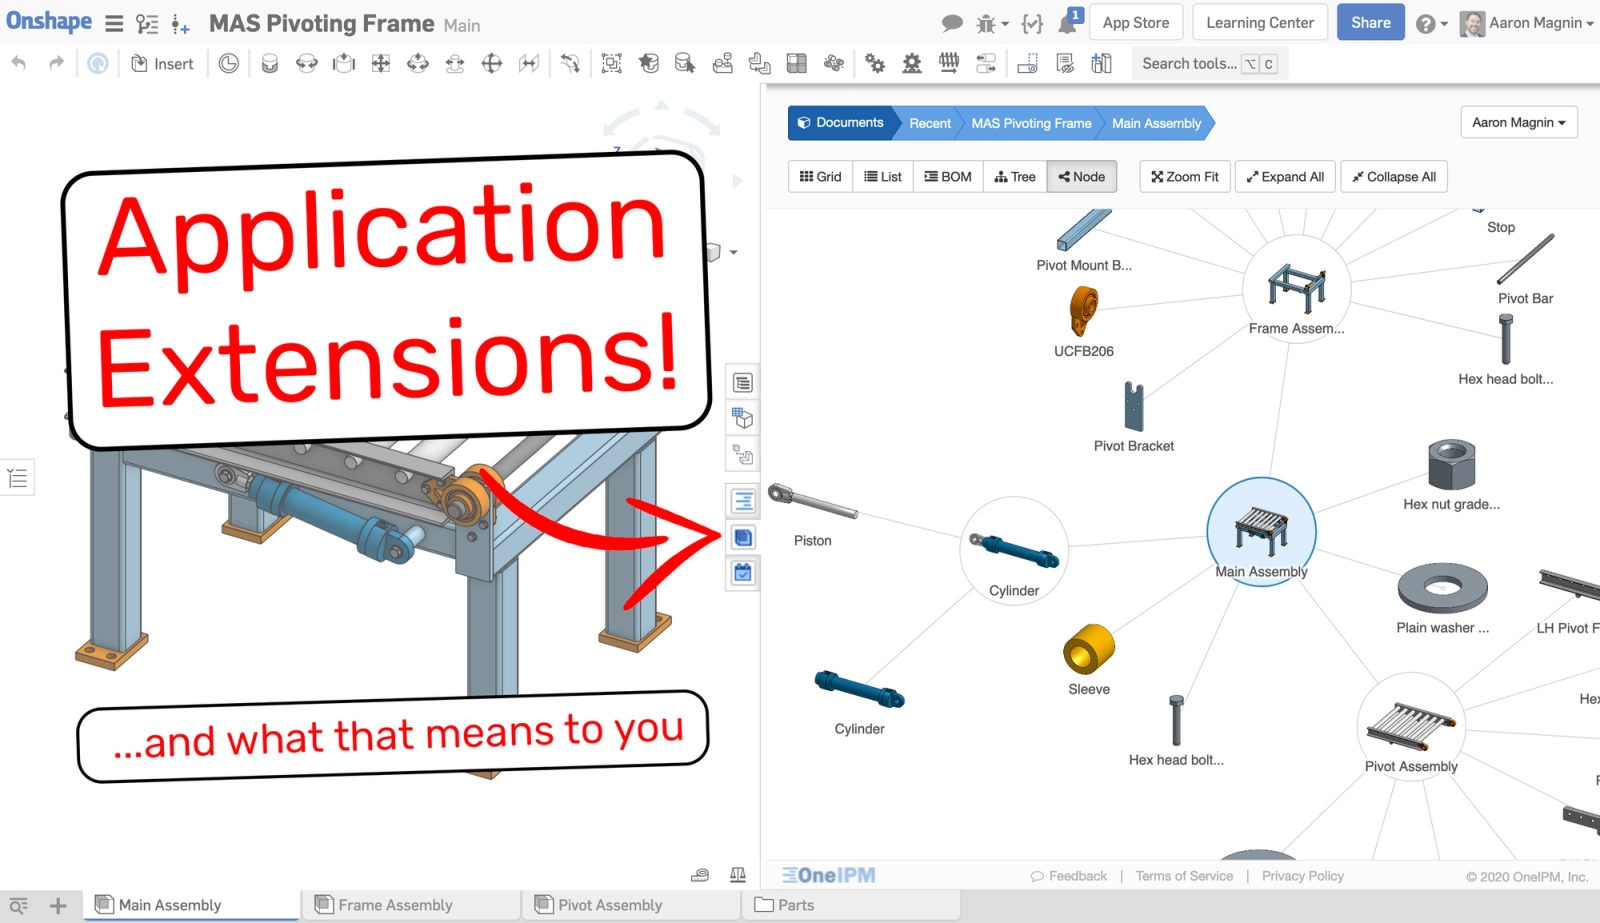This screenshot has width=1600, height=923.
Task: Switch to Tree view
Action: (x=1015, y=177)
